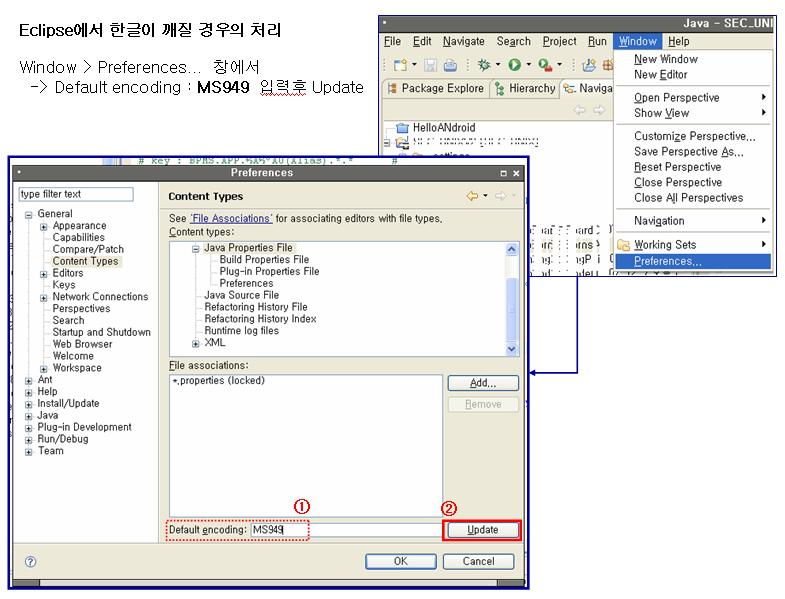Open the 'File Associations' link

pos(231,219)
